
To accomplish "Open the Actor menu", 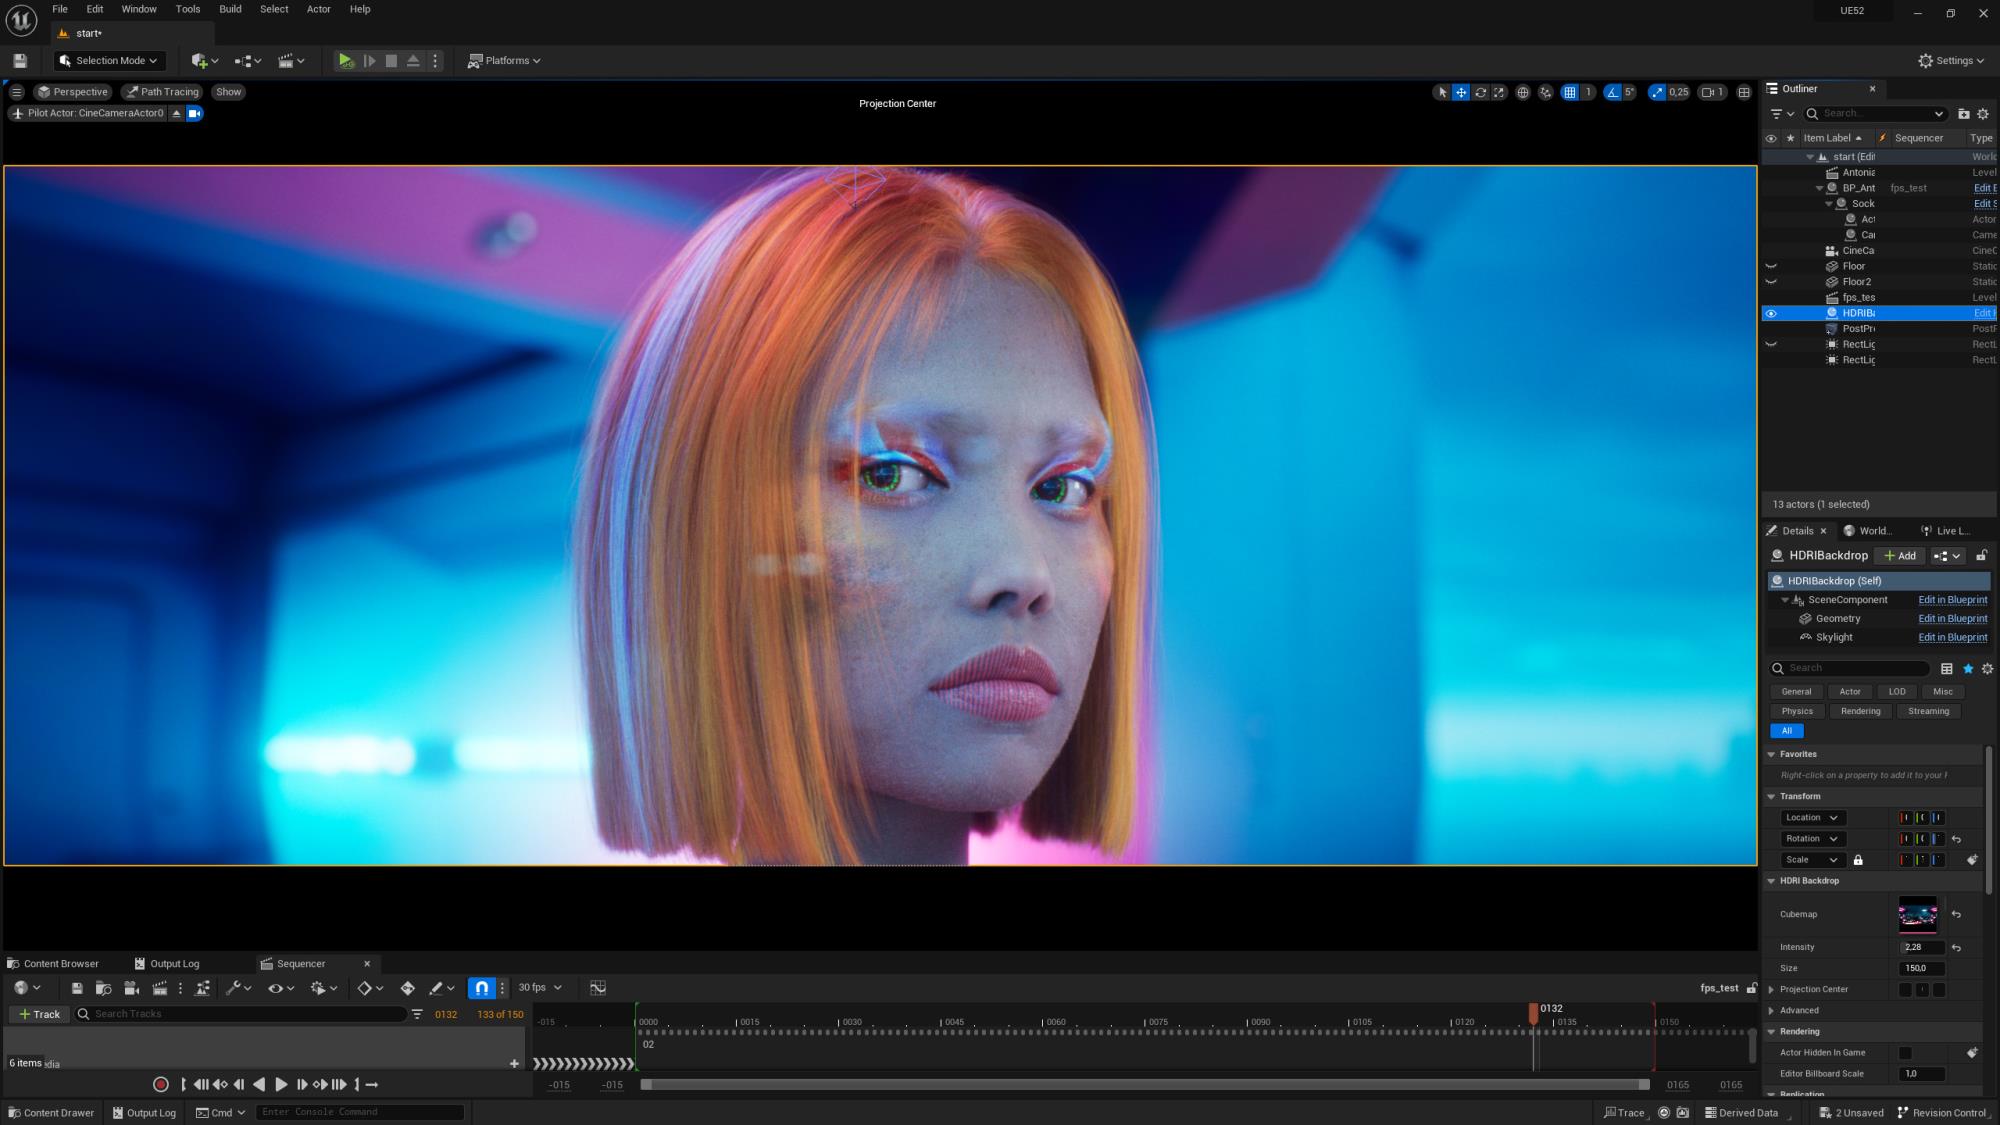I will [318, 9].
